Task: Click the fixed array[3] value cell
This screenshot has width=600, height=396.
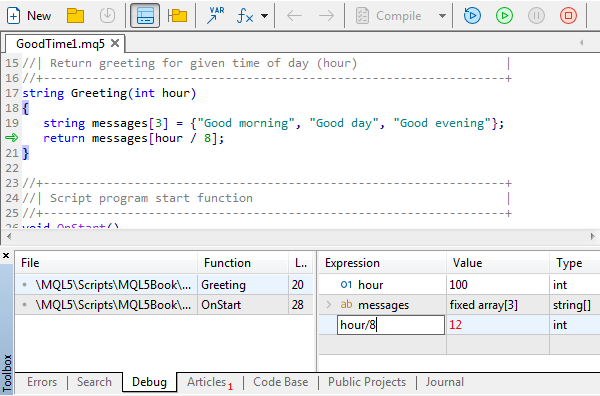Action: pos(498,305)
